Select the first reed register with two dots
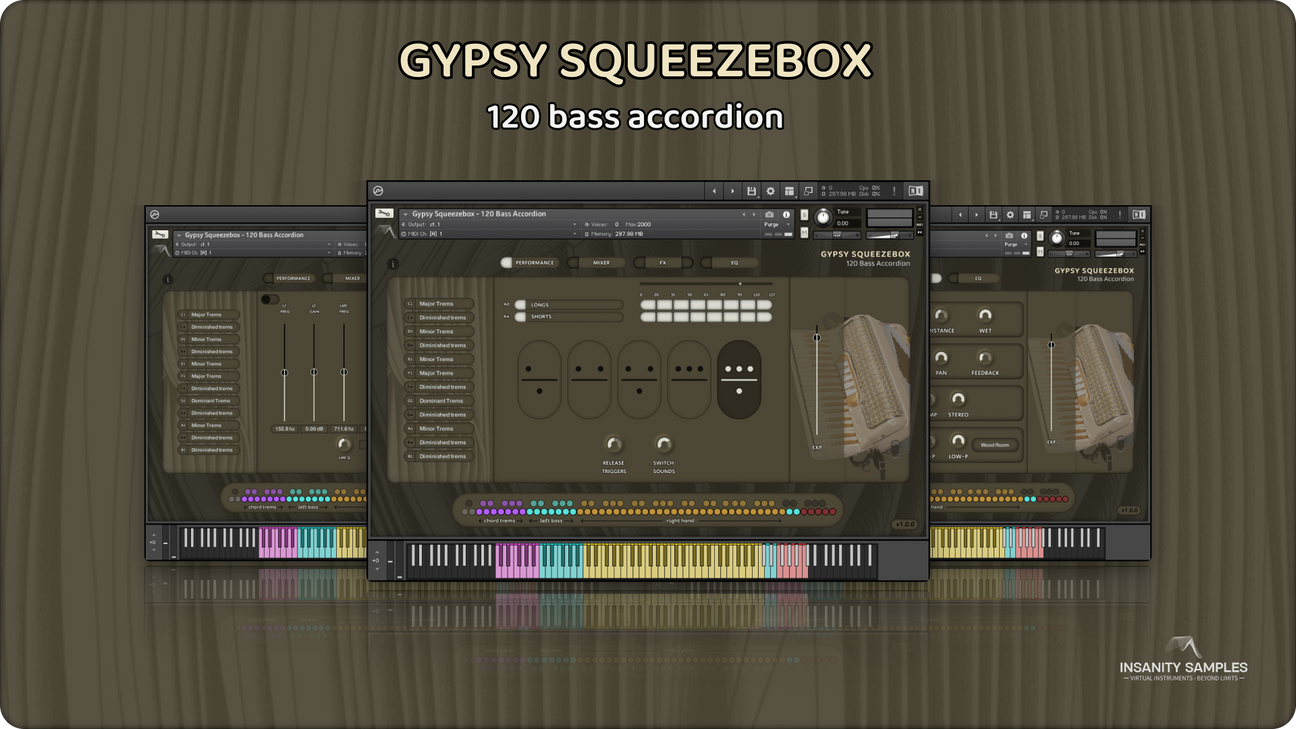This screenshot has width=1296, height=729. point(539,379)
